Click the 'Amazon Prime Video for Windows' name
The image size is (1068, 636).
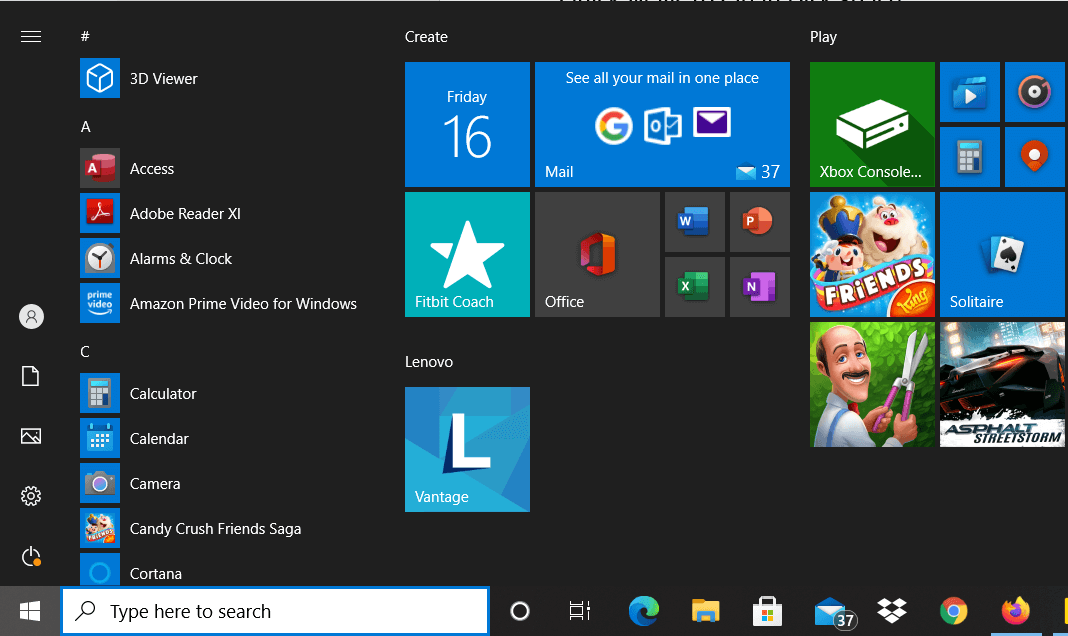point(243,304)
